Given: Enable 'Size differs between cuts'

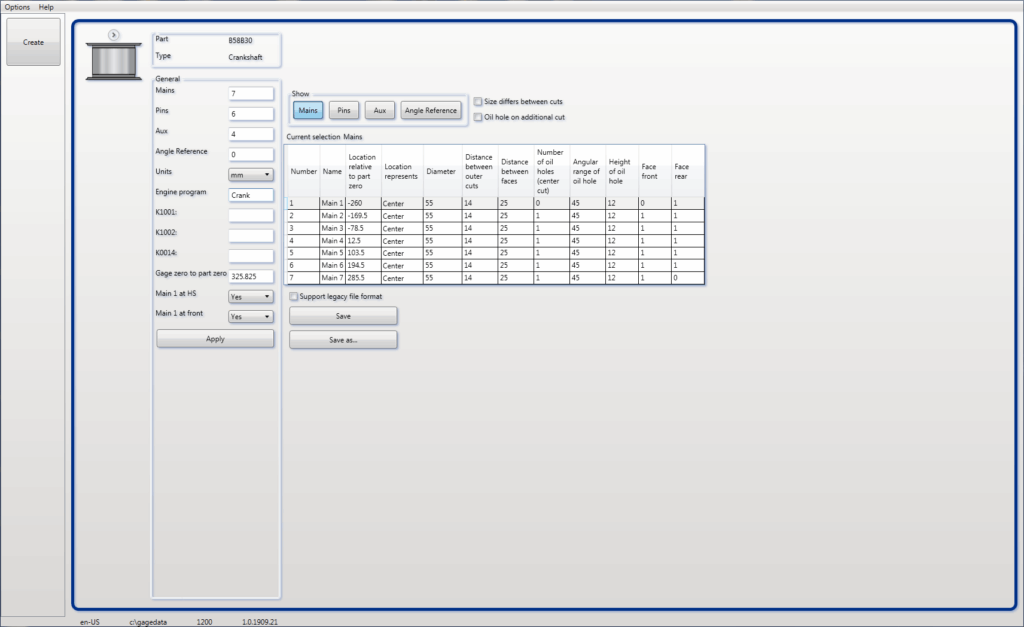Looking at the screenshot, I should [x=478, y=101].
